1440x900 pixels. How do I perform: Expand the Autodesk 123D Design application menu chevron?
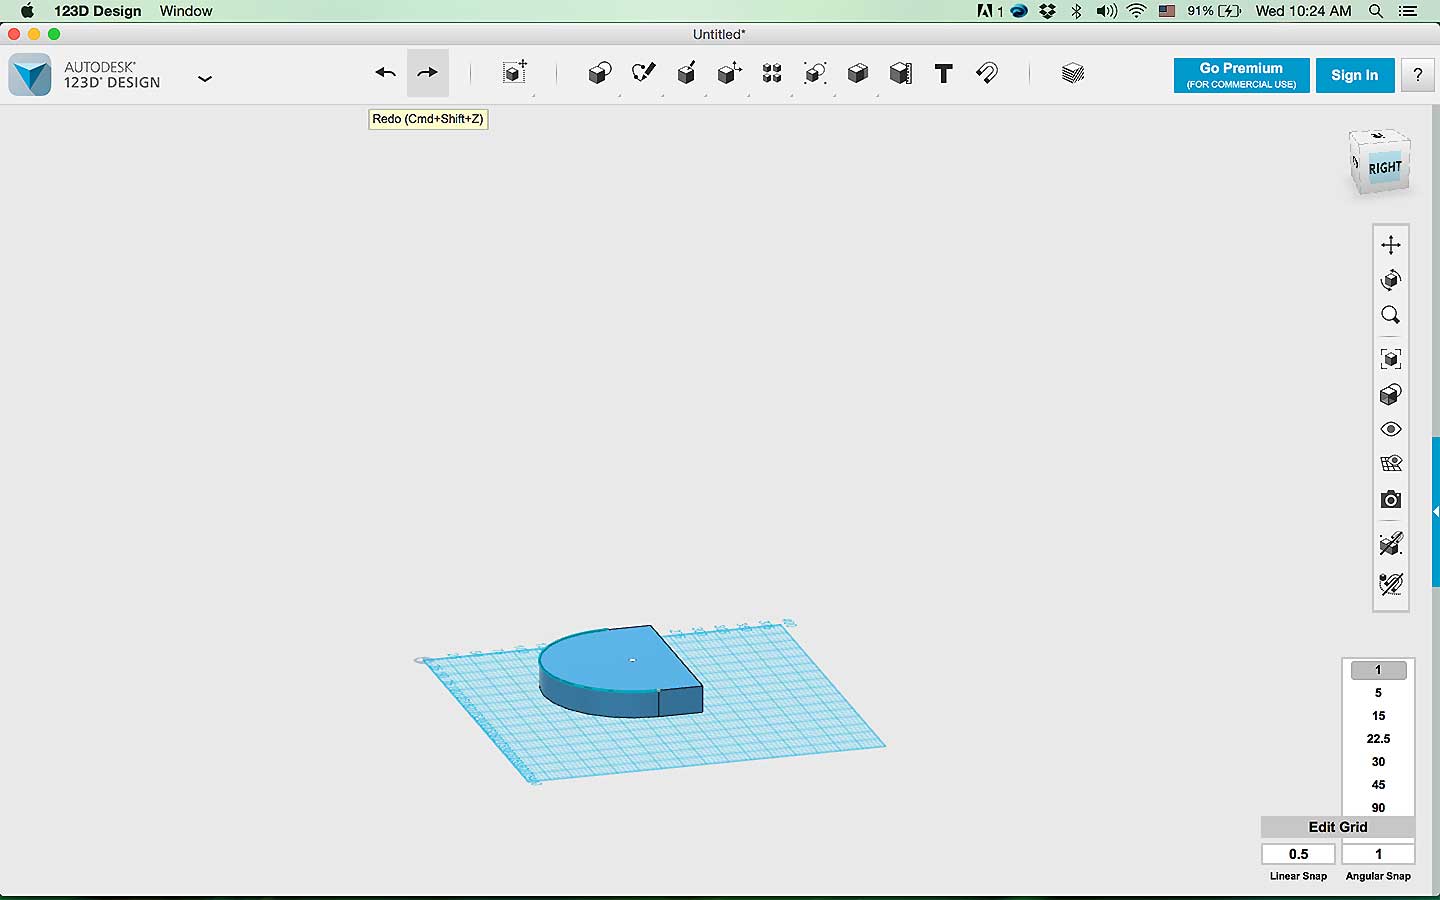point(205,78)
